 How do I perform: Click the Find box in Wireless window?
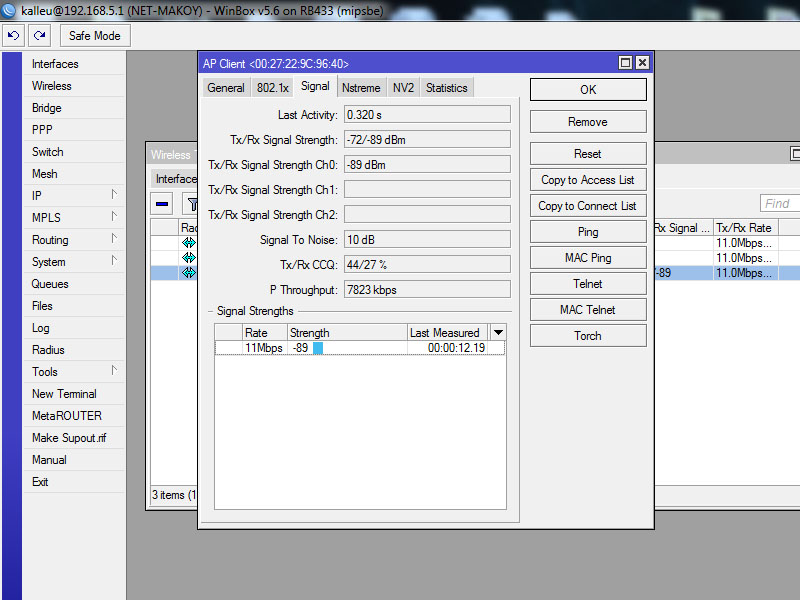pos(780,204)
